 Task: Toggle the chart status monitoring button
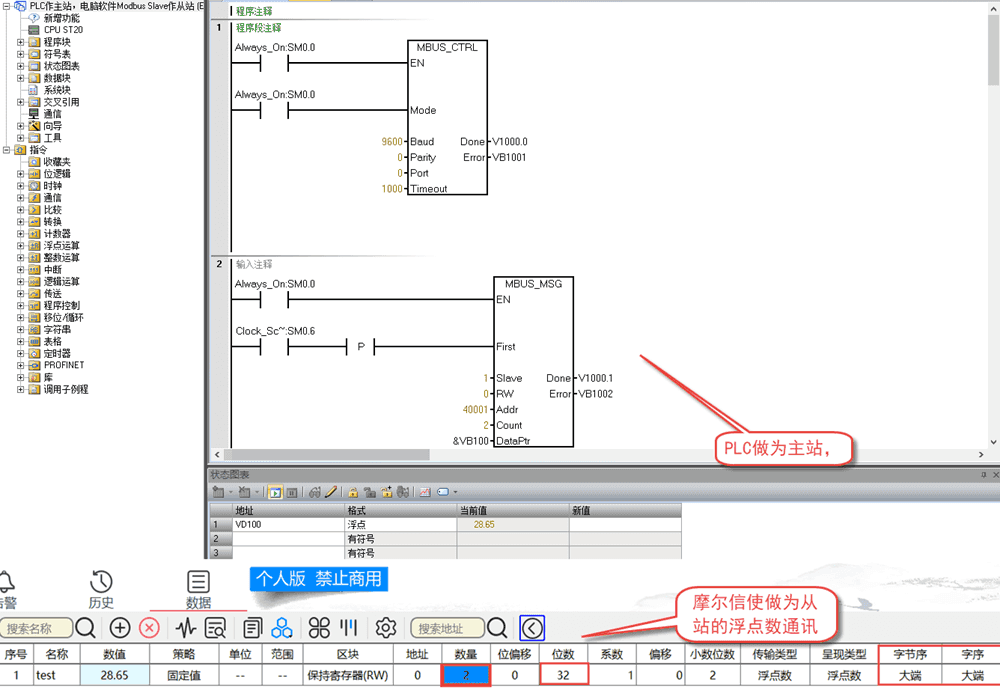coord(276,492)
